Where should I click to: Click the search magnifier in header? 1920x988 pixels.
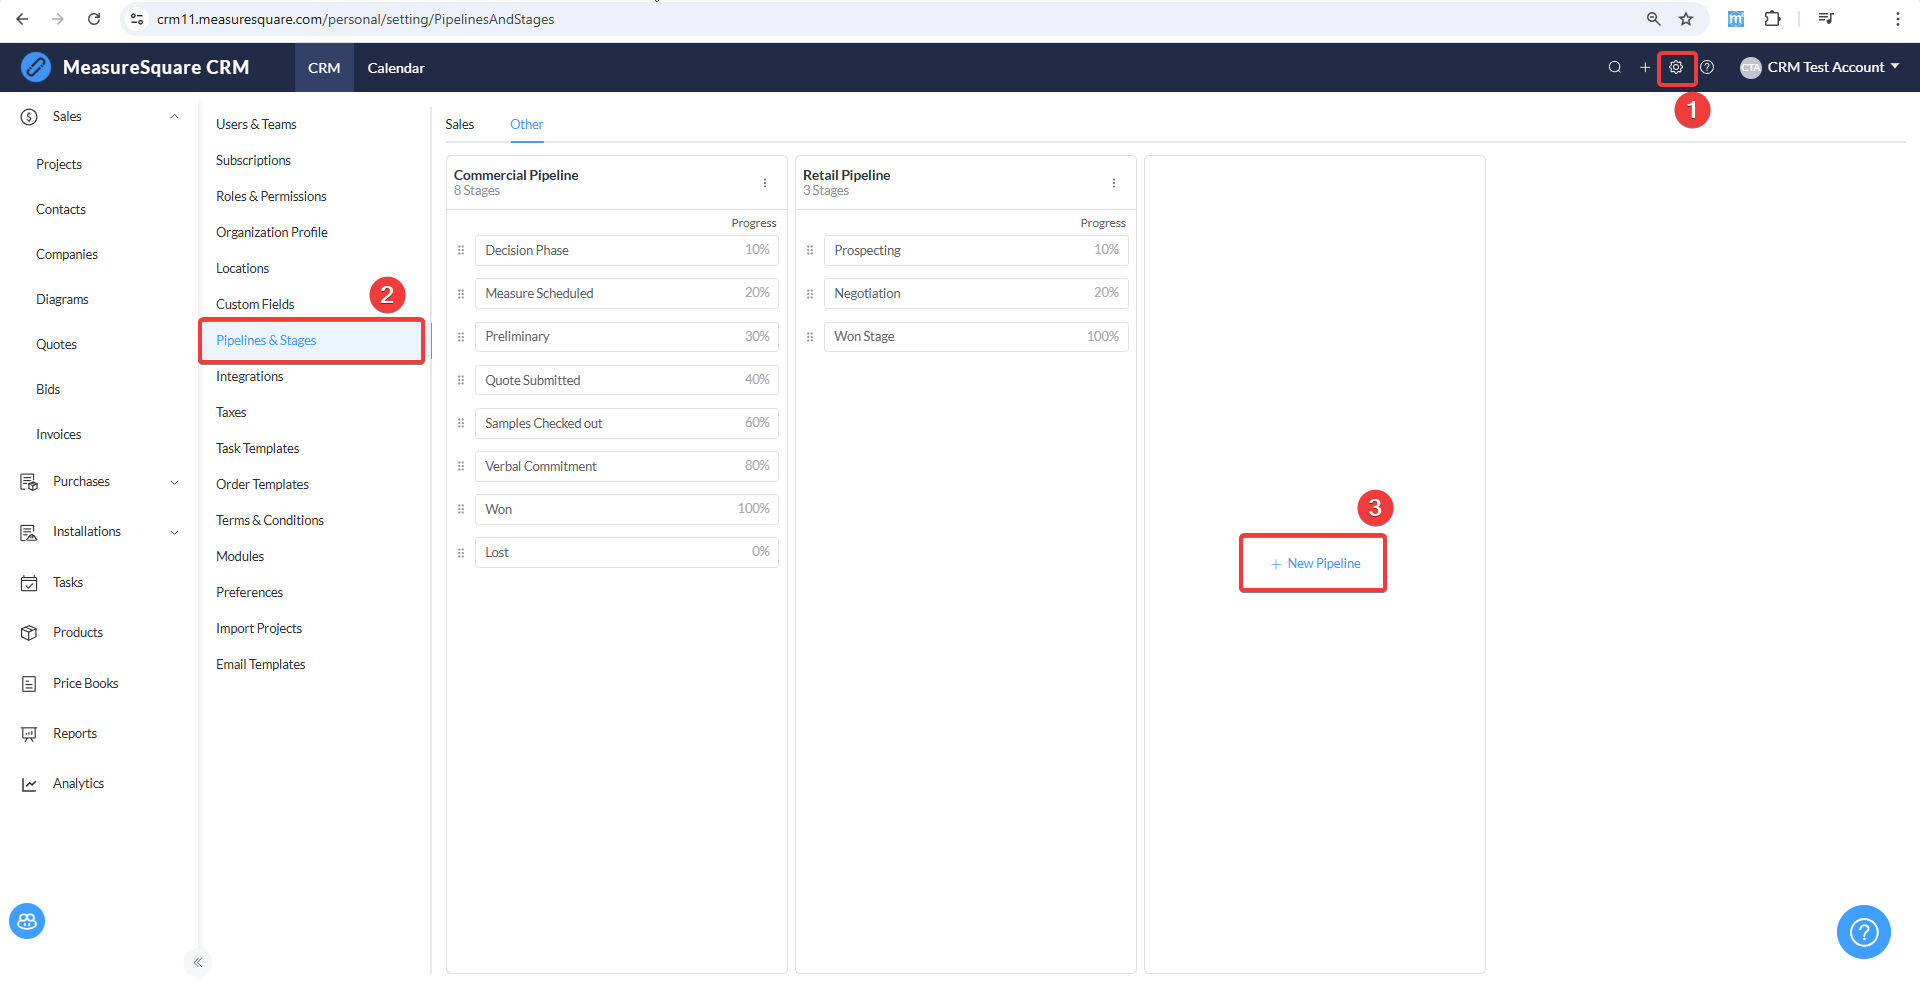pyautogui.click(x=1614, y=67)
